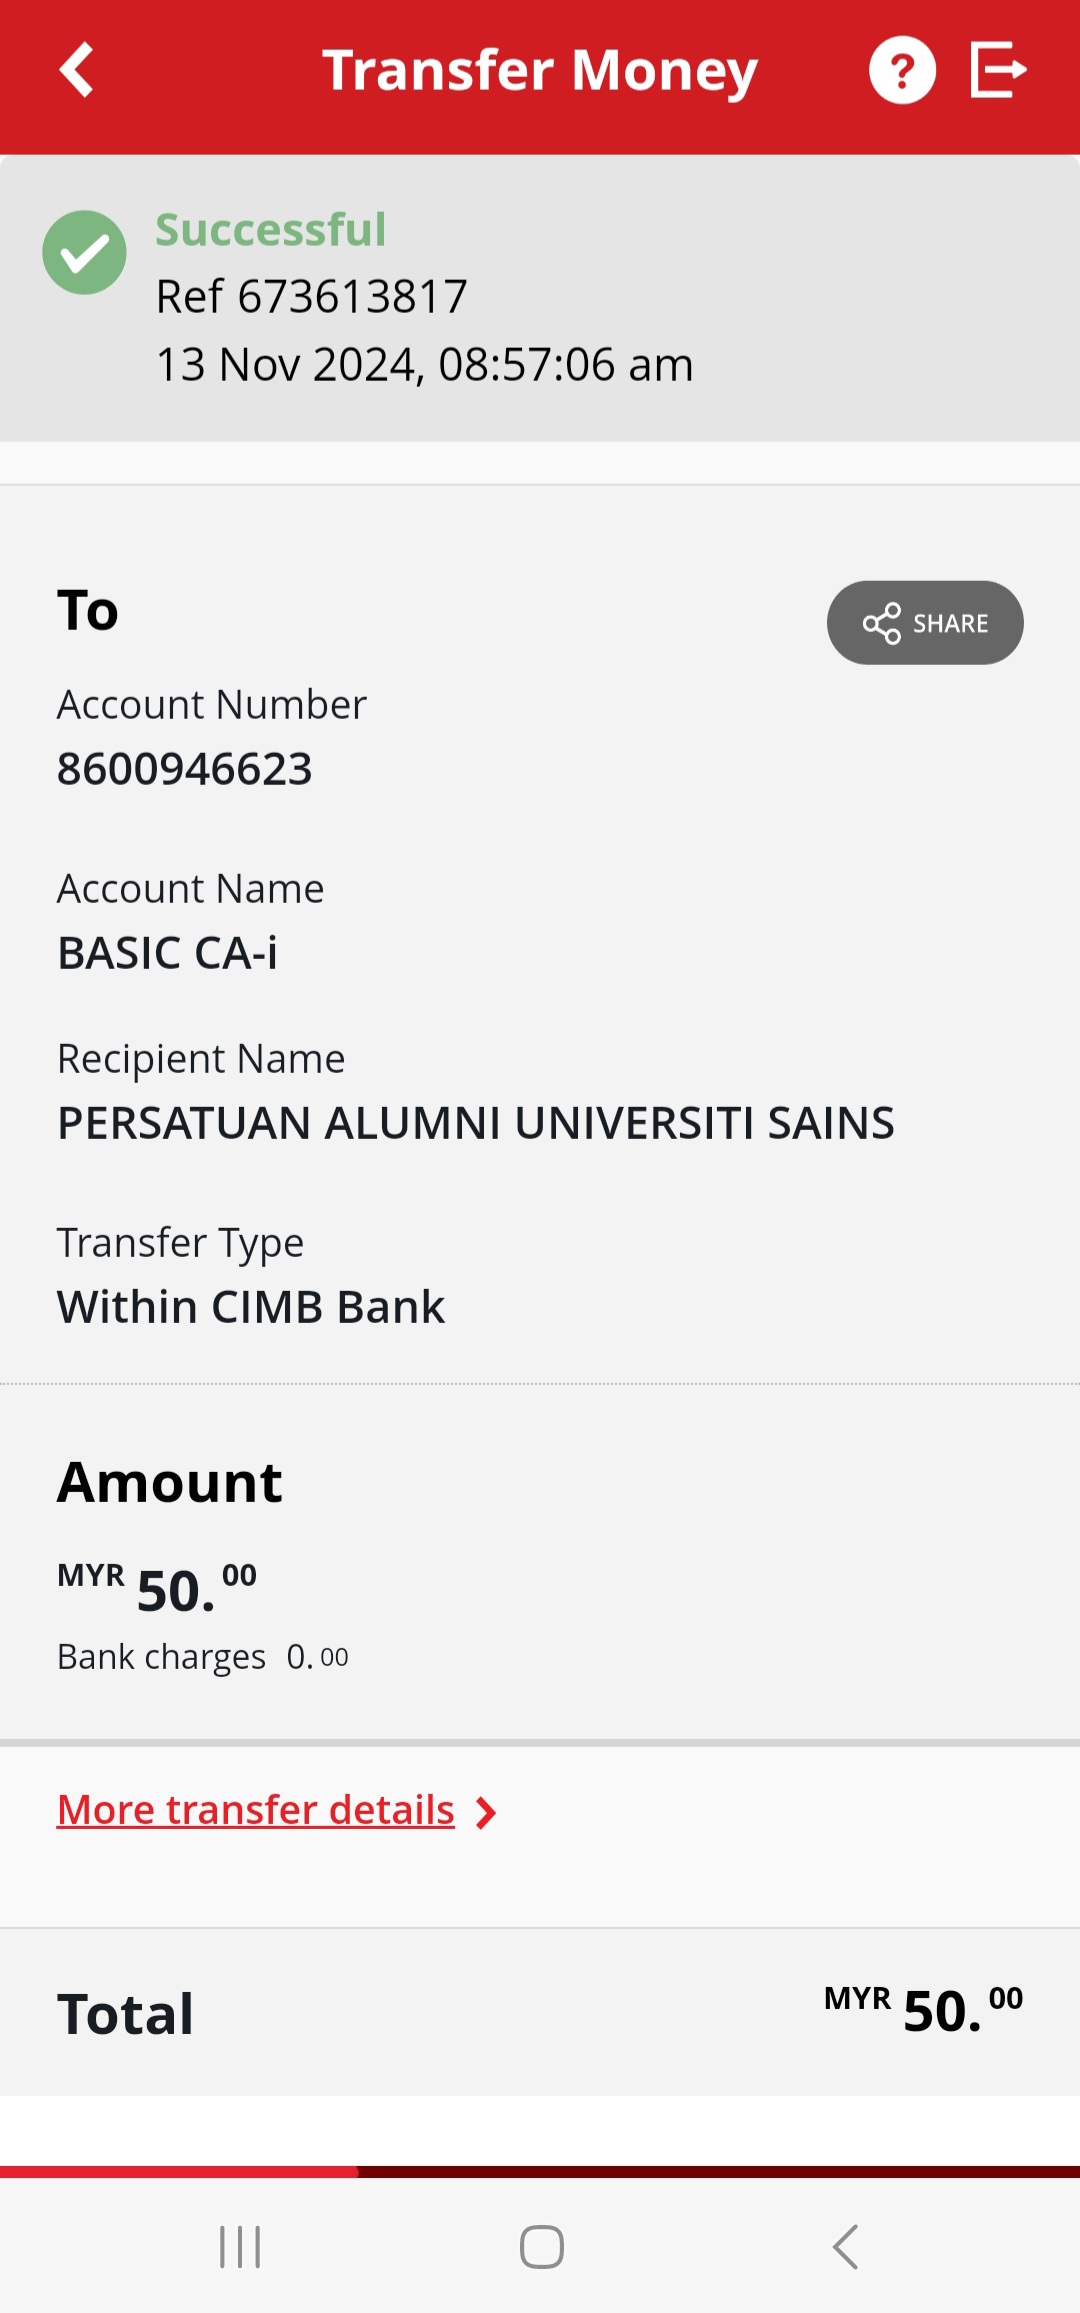Tap the Total MYR 50.00 amount

(x=923, y=2011)
